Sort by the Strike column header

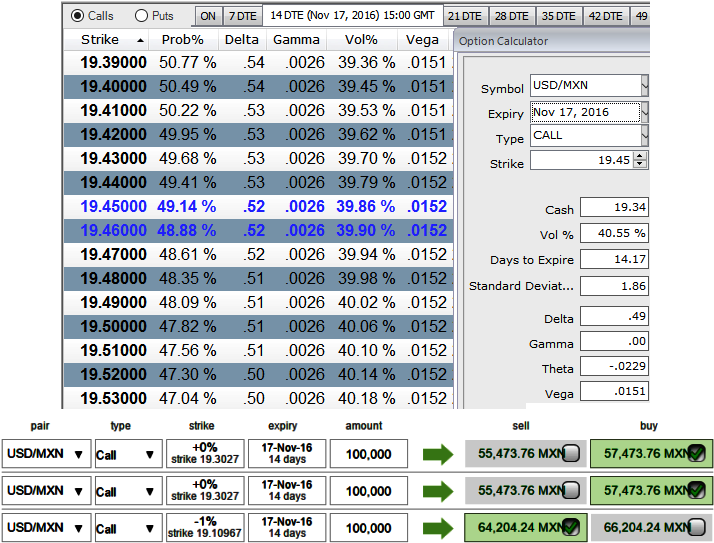[100, 40]
